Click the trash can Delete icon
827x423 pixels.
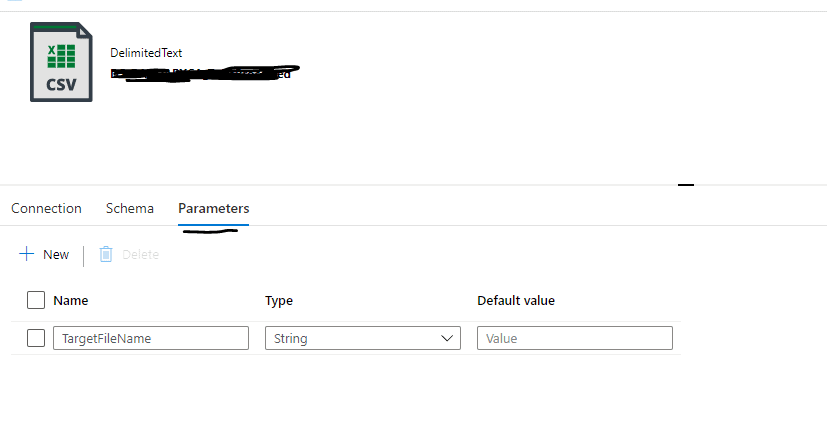[x=106, y=254]
